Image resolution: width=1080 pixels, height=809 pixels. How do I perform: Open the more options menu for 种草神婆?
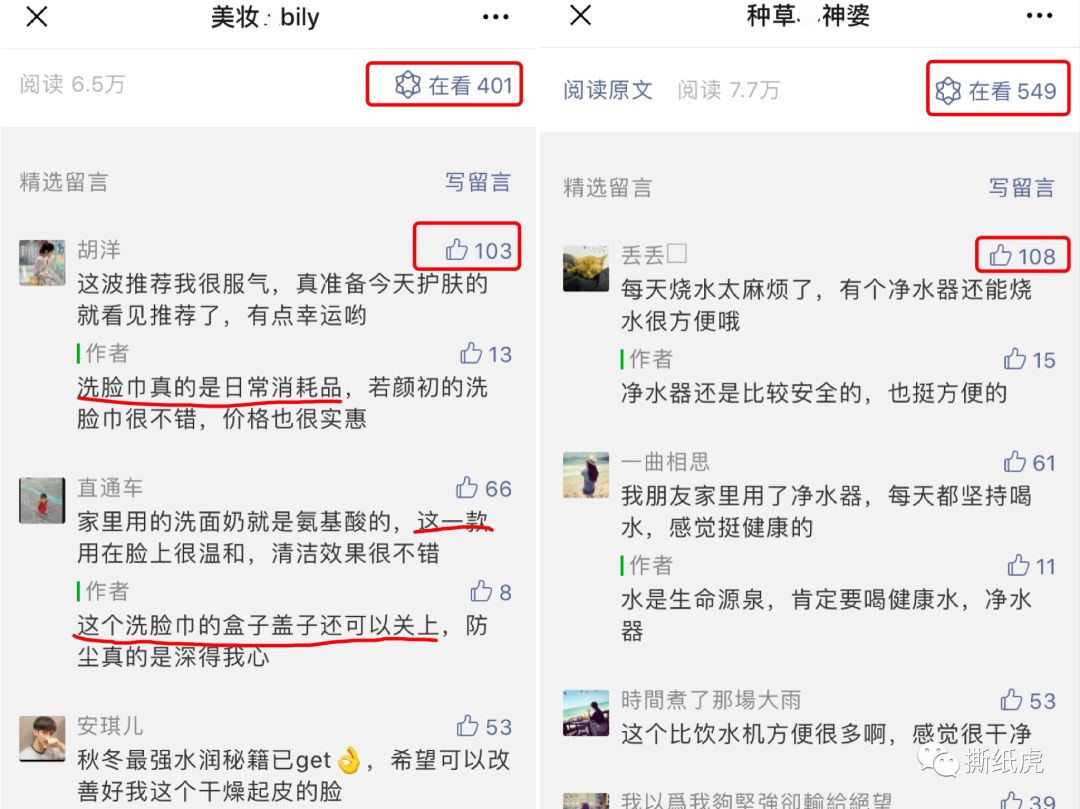1039,15
